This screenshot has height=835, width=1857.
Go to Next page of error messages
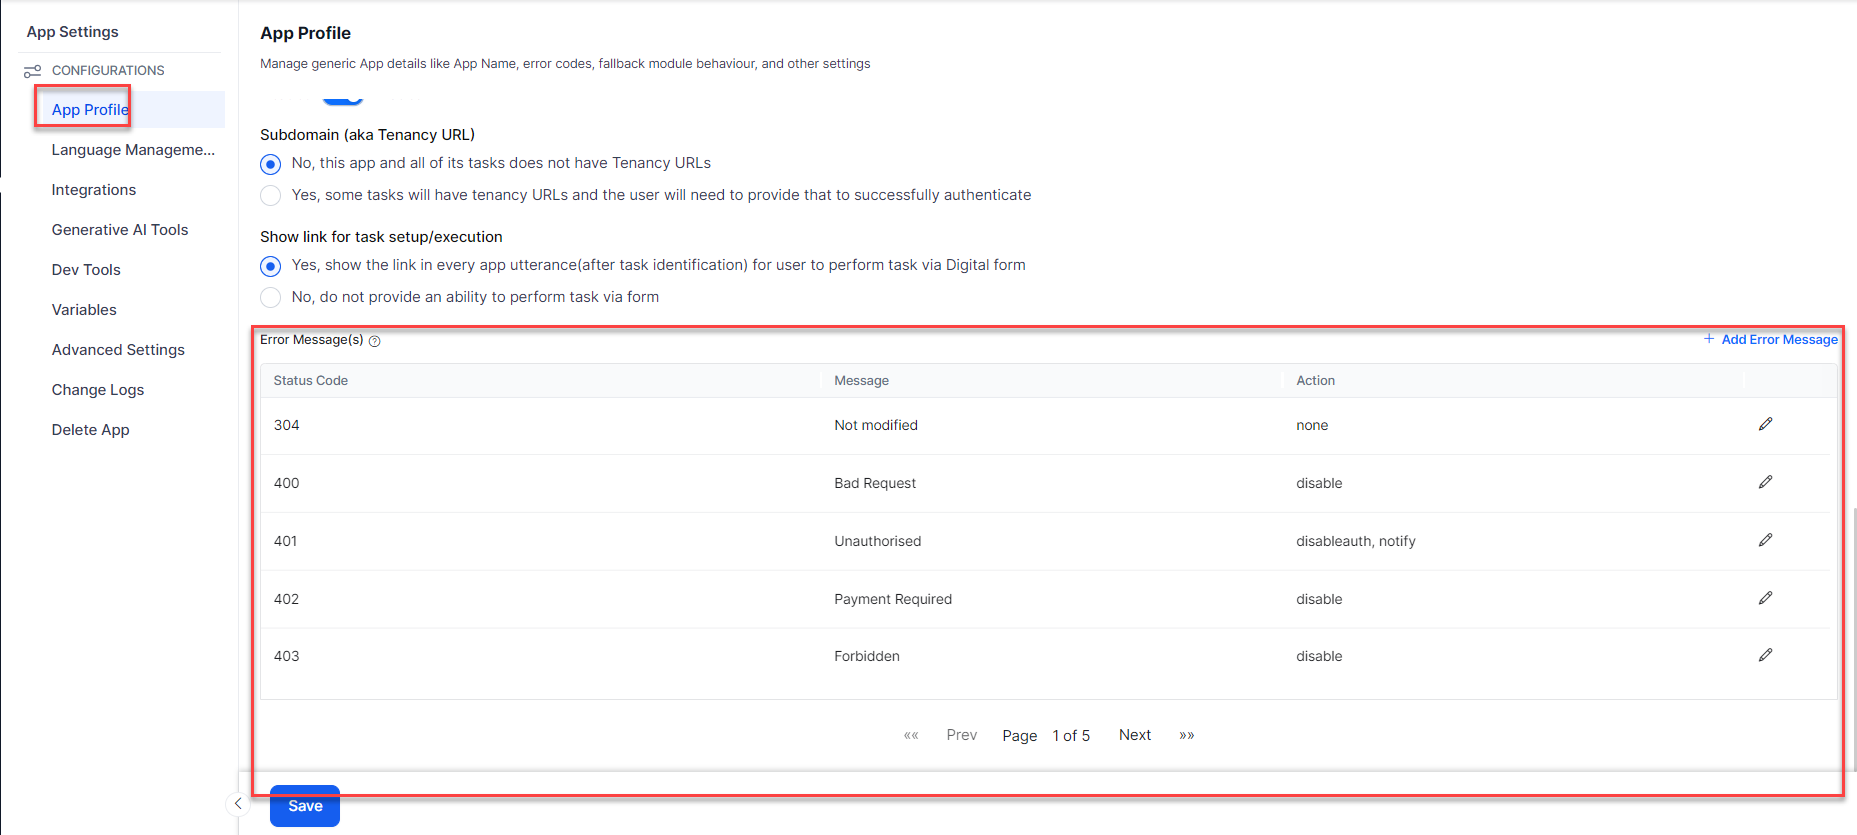click(1134, 735)
